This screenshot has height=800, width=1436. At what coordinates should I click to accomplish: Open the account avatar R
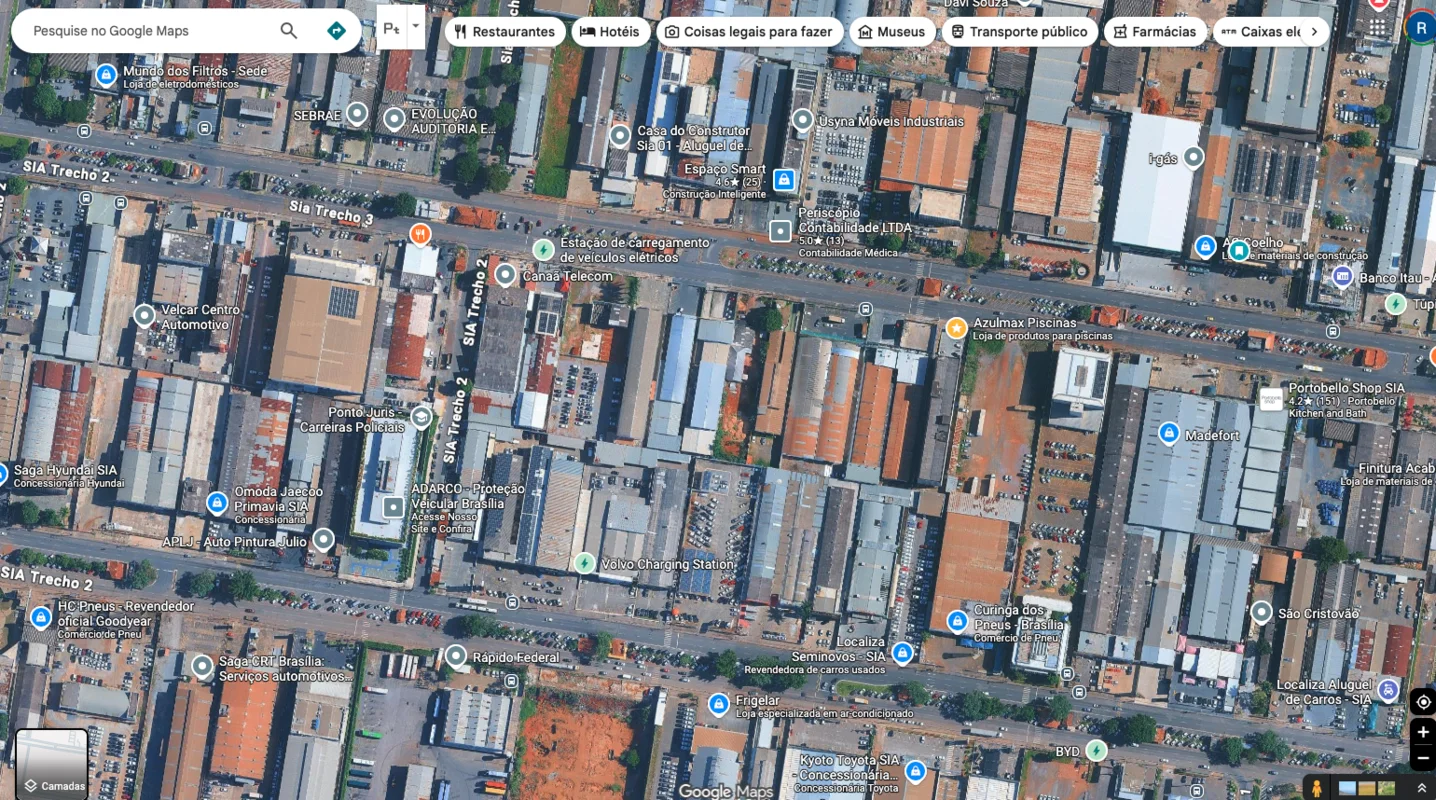[1420, 28]
